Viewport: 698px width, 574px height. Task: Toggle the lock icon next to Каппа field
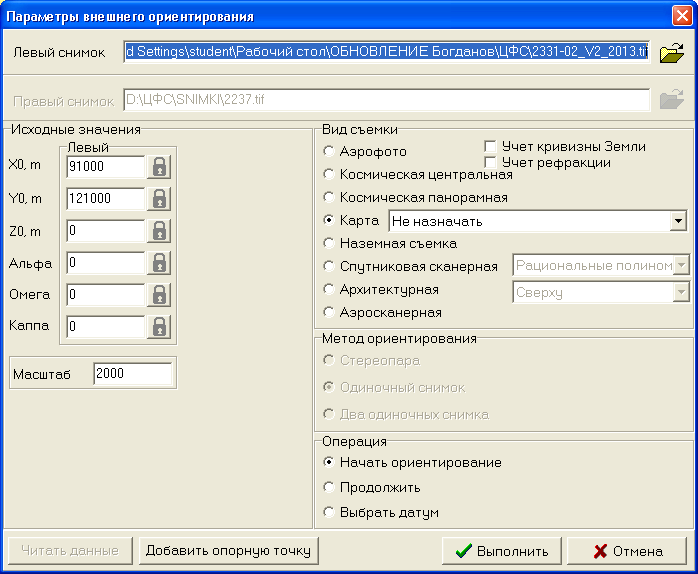158,326
